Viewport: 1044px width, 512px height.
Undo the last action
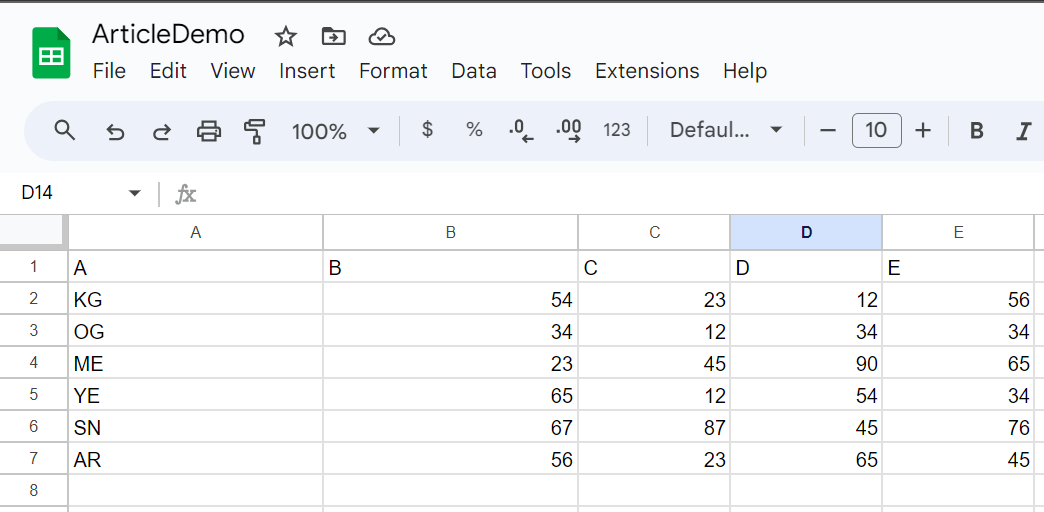(115, 131)
